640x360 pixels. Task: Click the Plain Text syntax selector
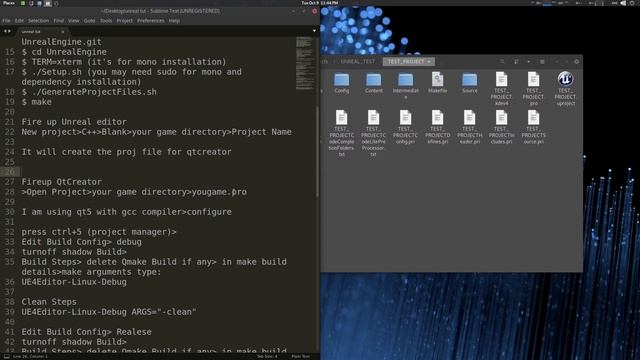(x=300, y=356)
